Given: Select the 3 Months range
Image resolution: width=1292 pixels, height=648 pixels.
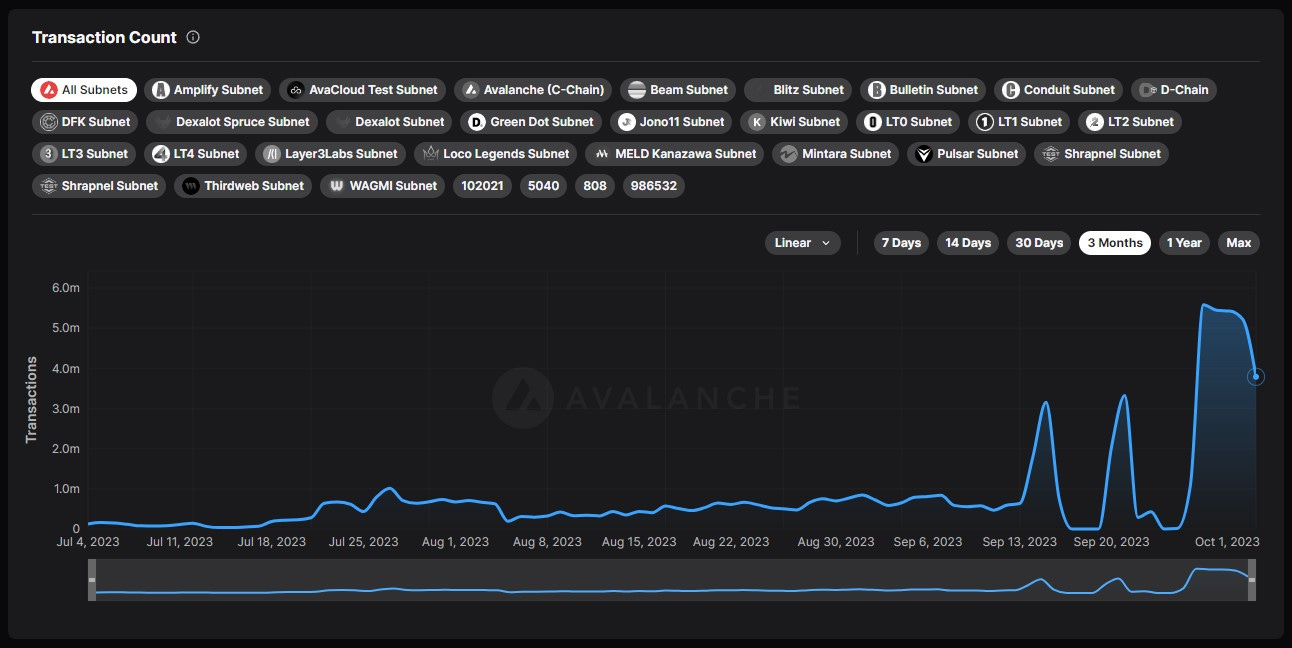Looking at the screenshot, I should pos(1115,243).
